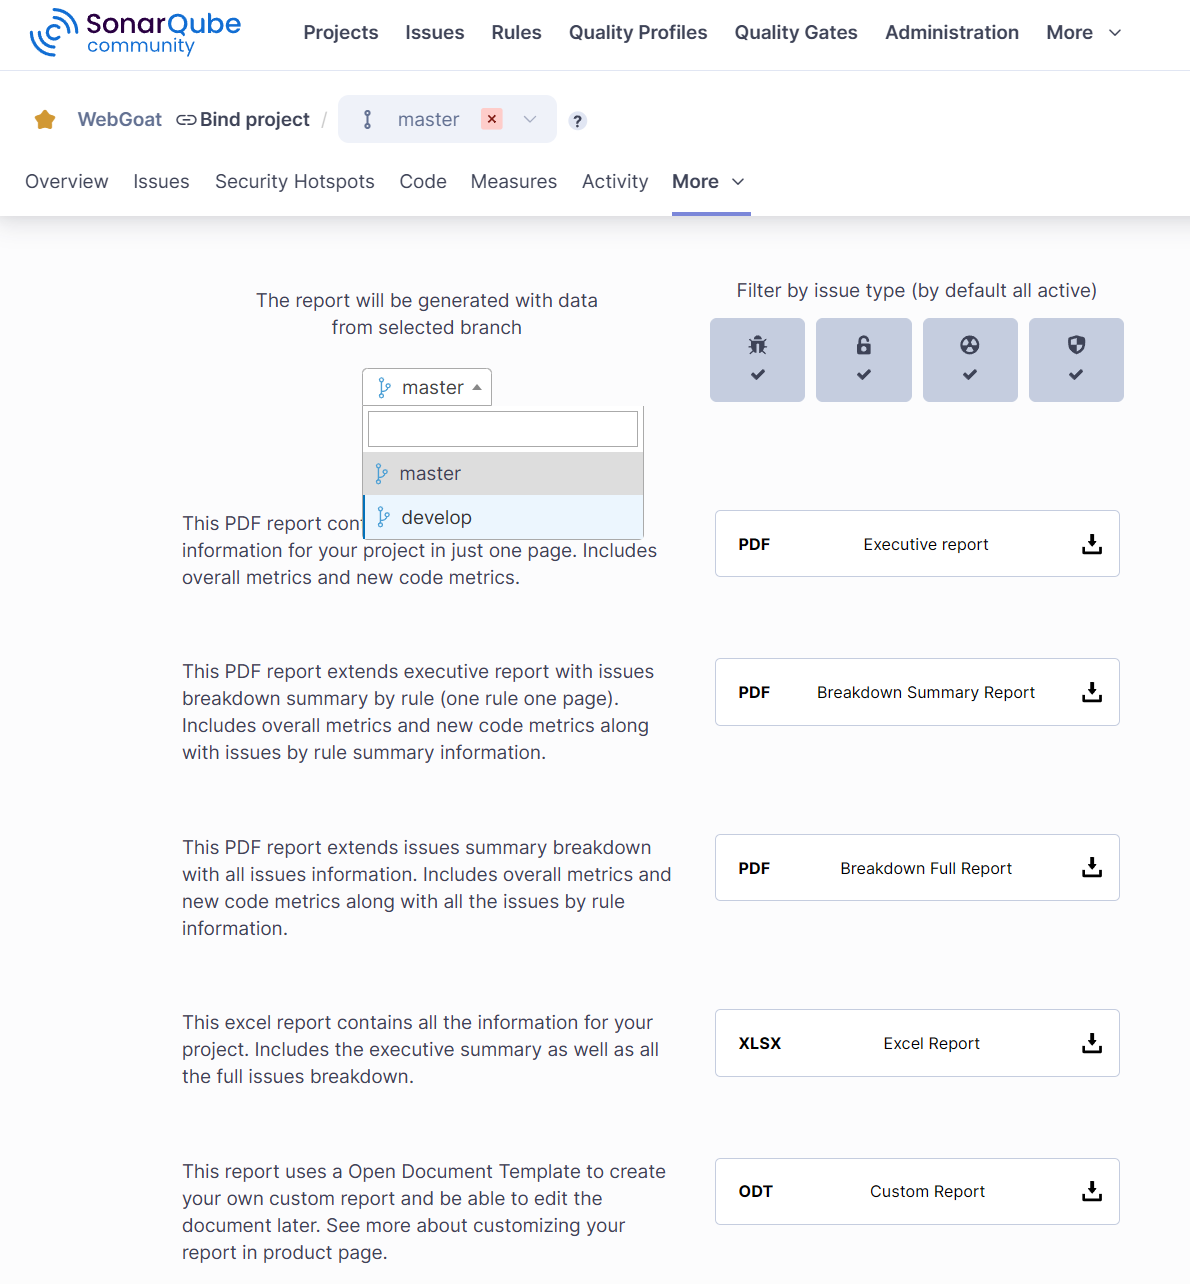Viewport: 1190px width, 1284px height.
Task: Expand the top navigation More menu
Action: (1083, 33)
